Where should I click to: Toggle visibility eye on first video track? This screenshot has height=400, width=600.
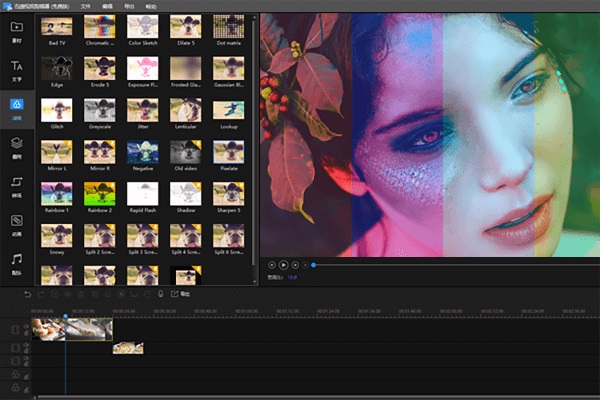26,327
